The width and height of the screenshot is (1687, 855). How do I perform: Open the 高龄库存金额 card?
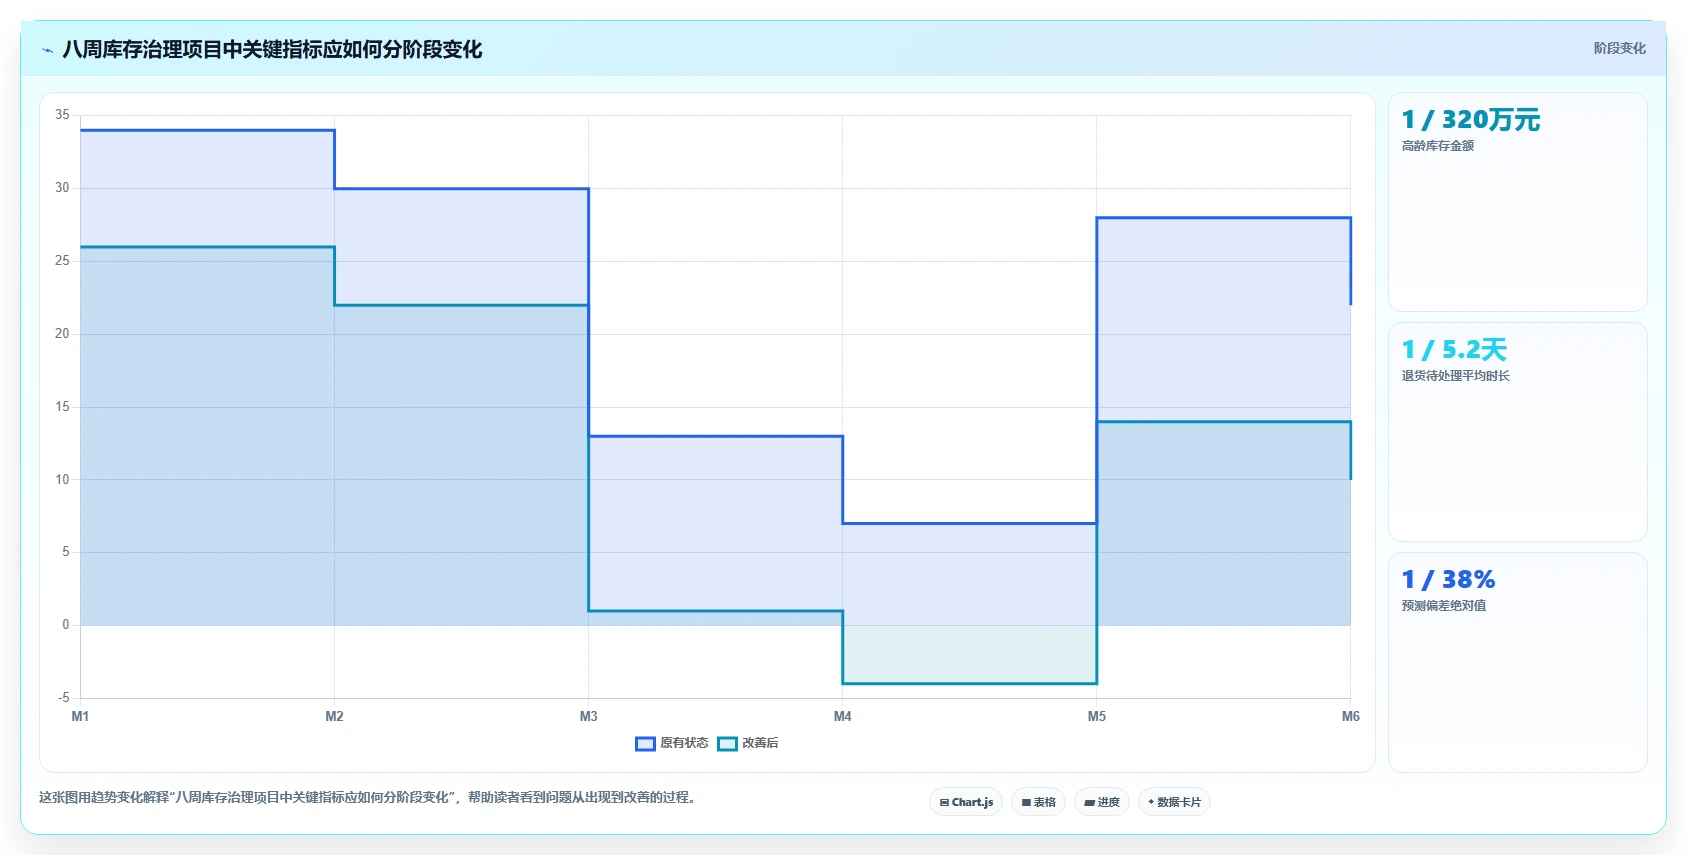[1517, 202]
